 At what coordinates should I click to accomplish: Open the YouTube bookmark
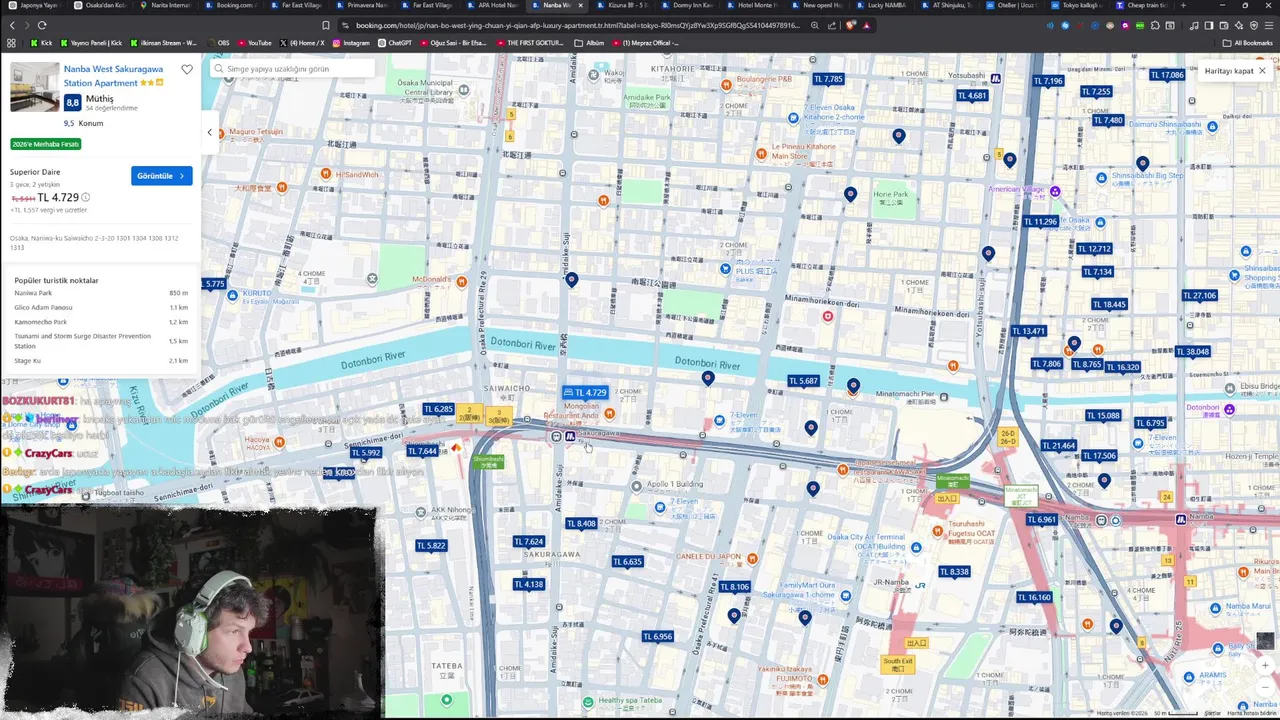[x=255, y=43]
